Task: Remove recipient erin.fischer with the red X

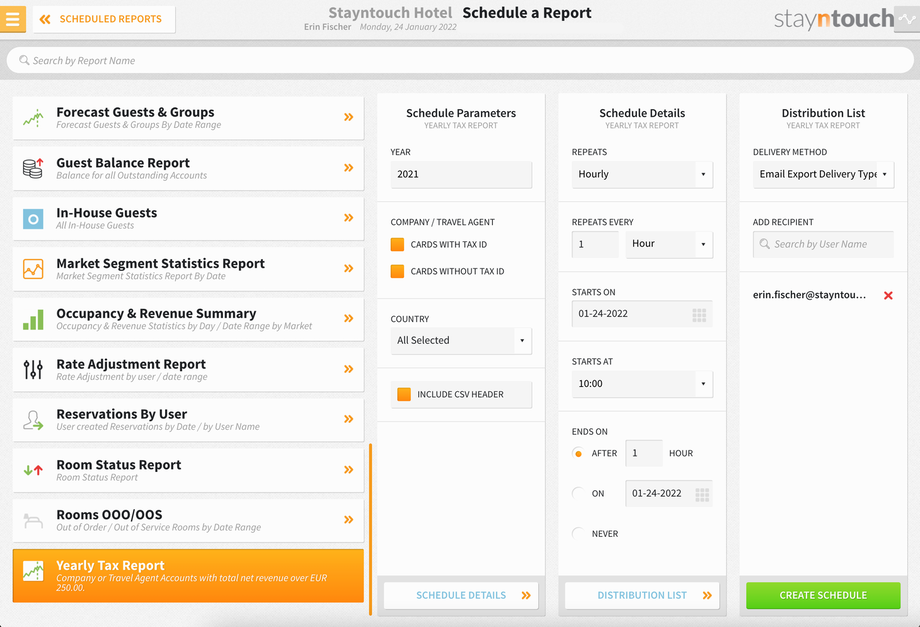Action: tap(888, 296)
